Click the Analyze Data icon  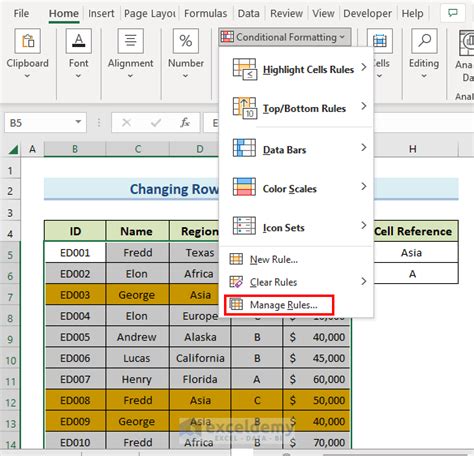[467, 43]
